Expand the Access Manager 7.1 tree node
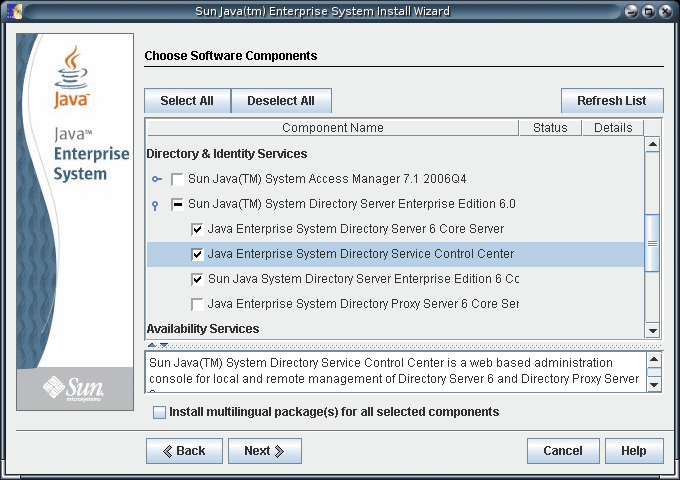680x480 pixels. [x=157, y=179]
